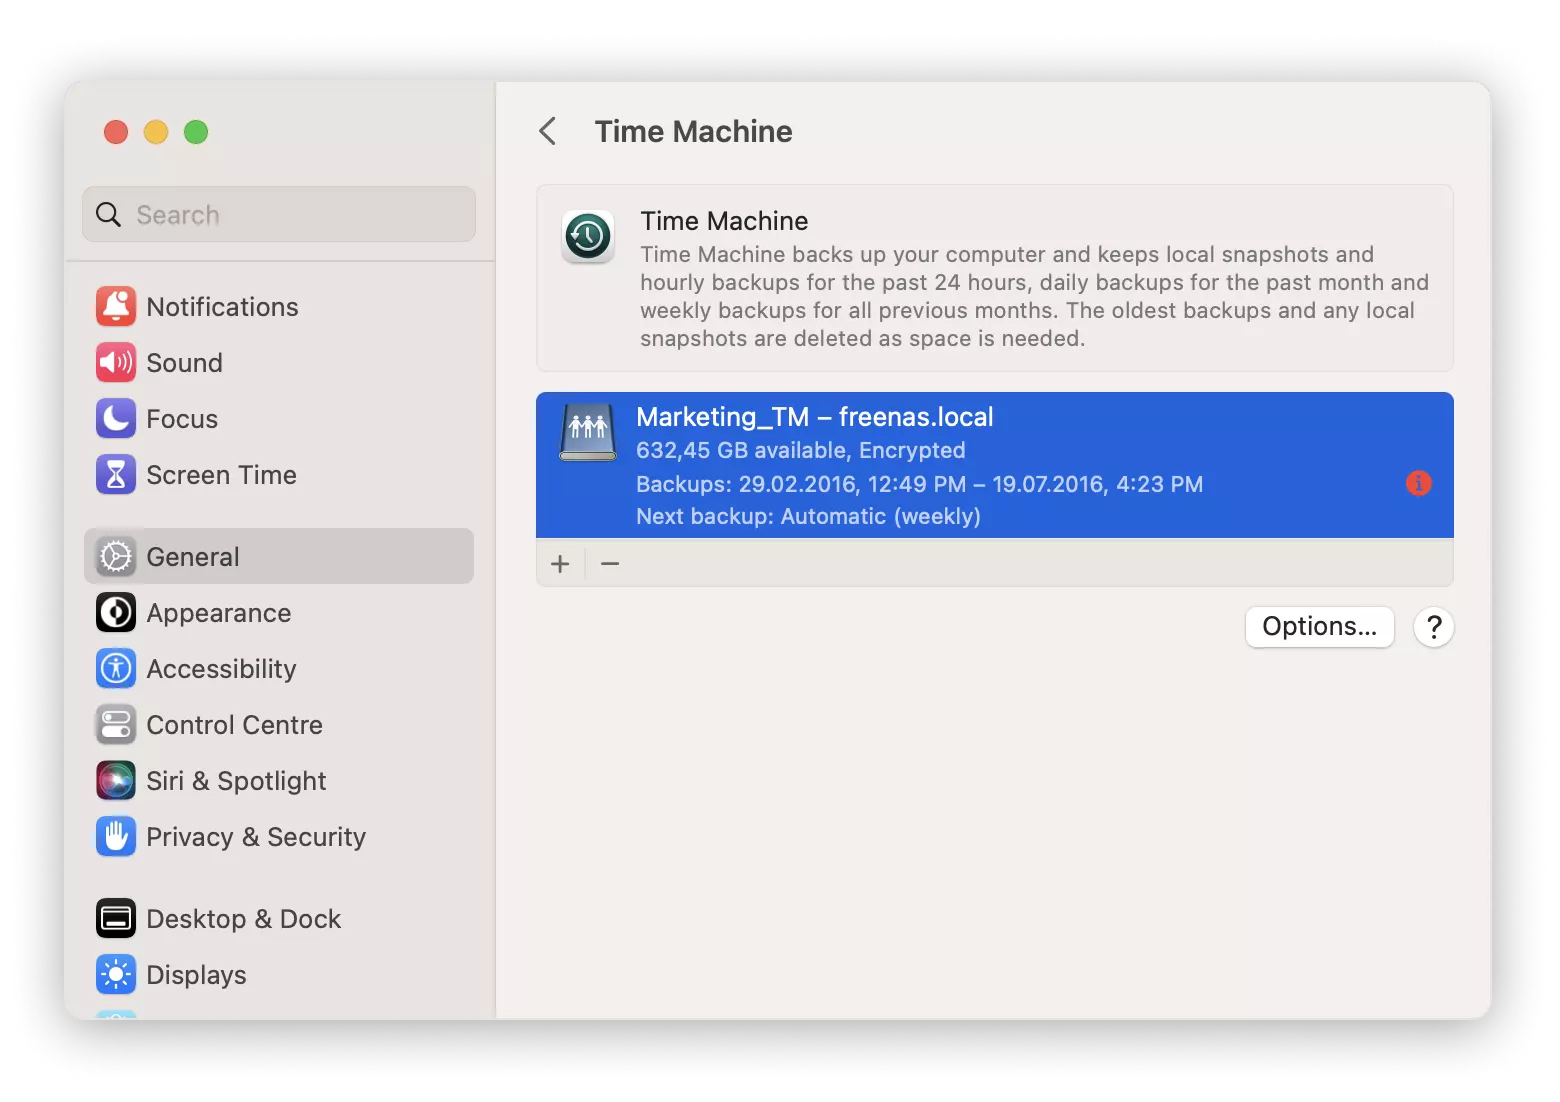Image resolution: width=1560 pixels, height=1102 pixels.
Task: Open Privacy & Security label
Action: (256, 837)
